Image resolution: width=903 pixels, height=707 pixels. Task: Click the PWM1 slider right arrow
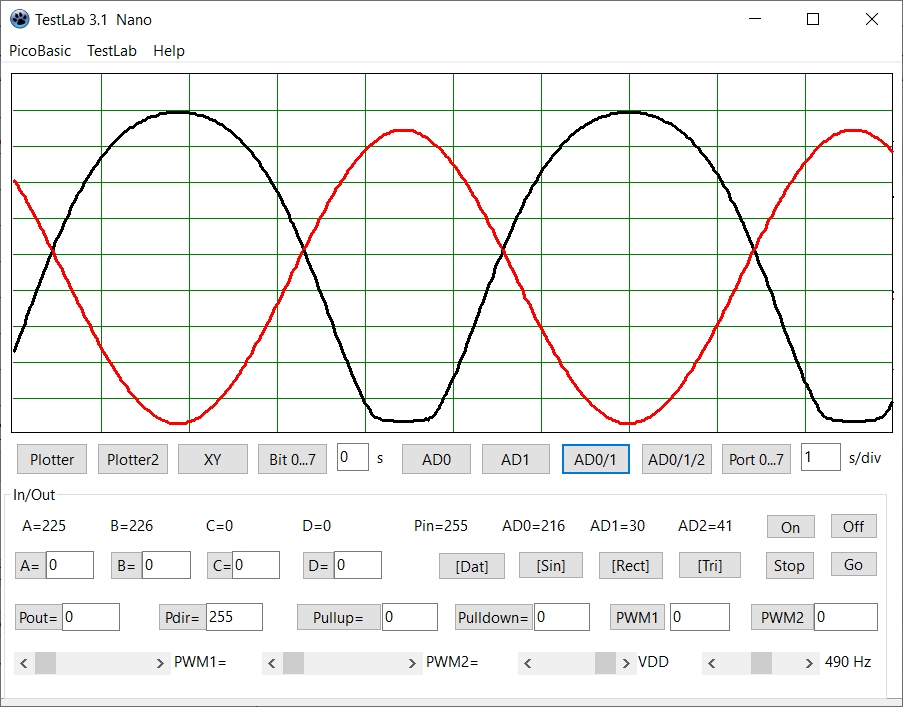(161, 662)
